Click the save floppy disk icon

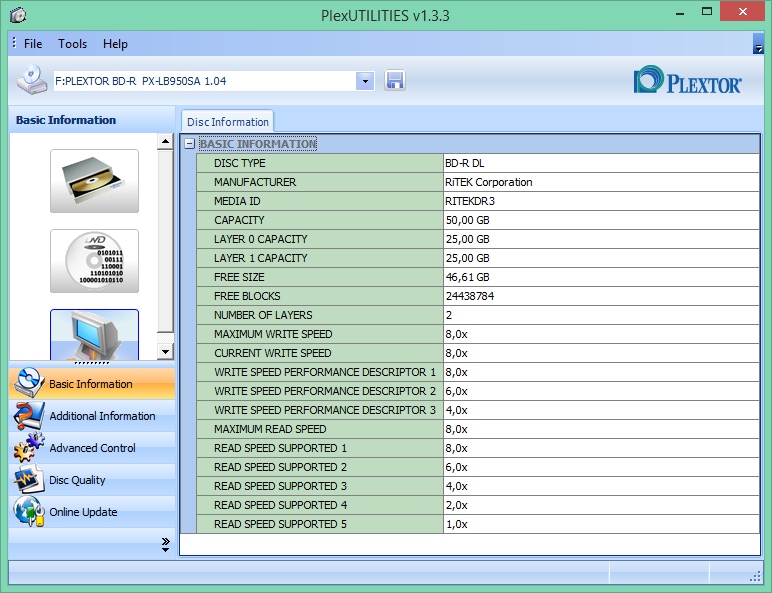tap(395, 80)
